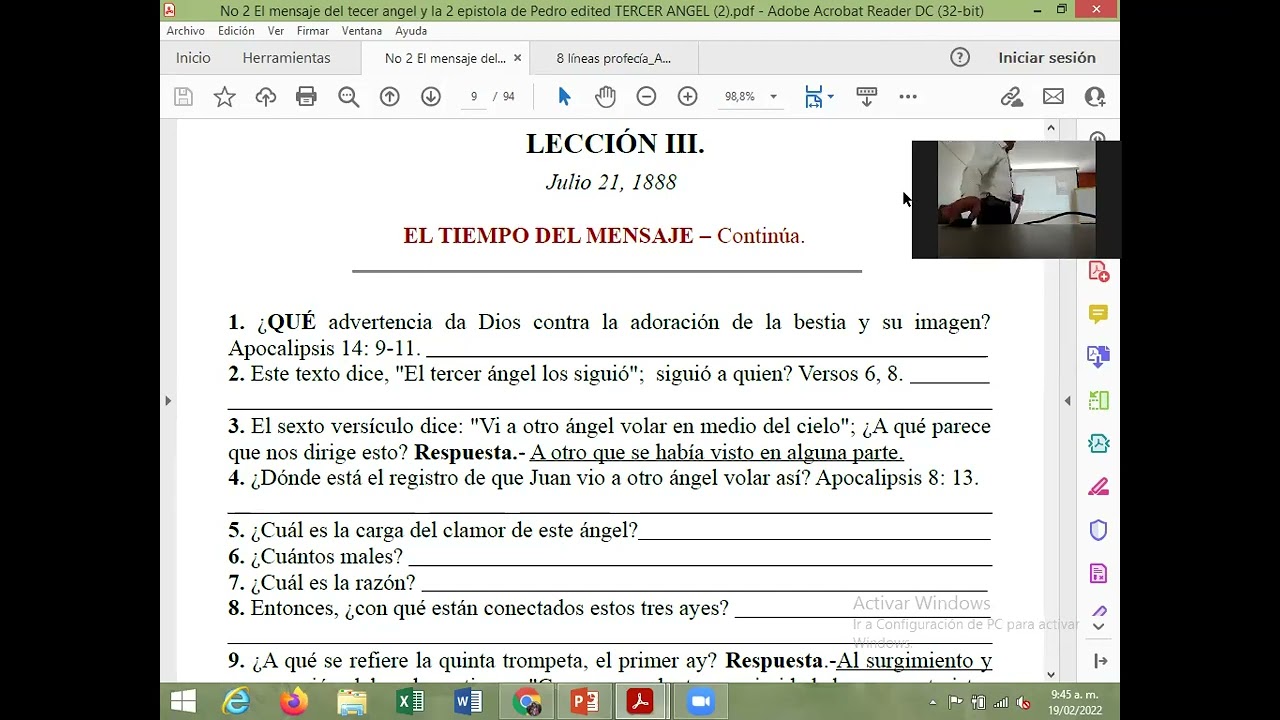1280x720 pixels.
Task: Open Protect shield tool in sidebar
Action: point(1098,530)
